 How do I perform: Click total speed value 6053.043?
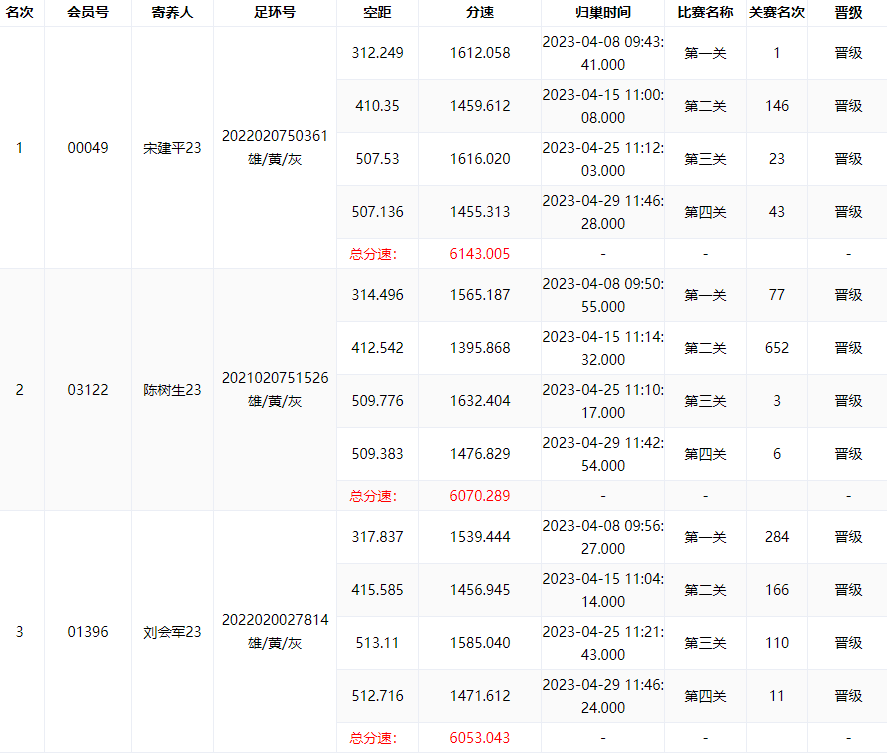(480, 738)
